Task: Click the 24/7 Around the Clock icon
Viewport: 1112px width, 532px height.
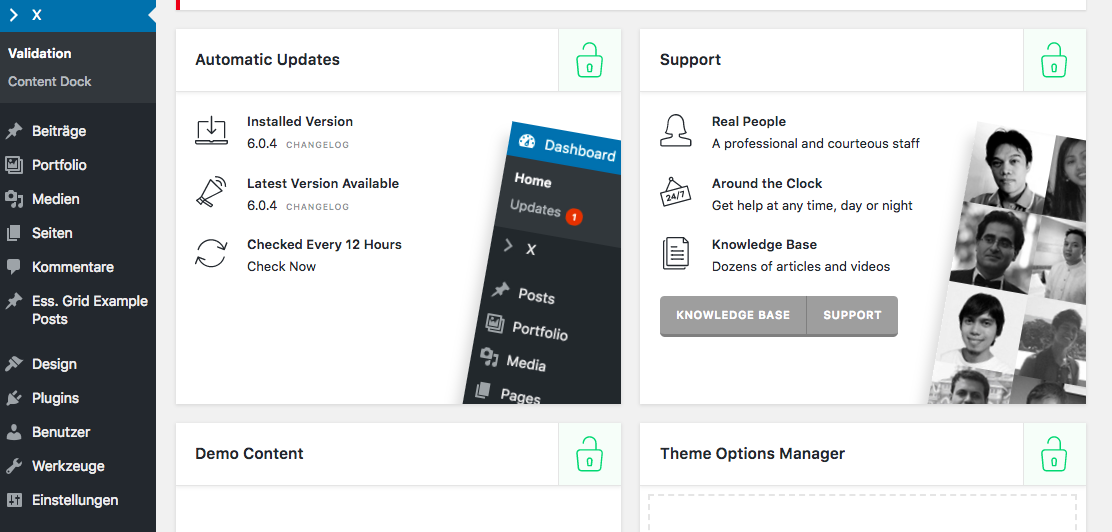Action: click(676, 192)
